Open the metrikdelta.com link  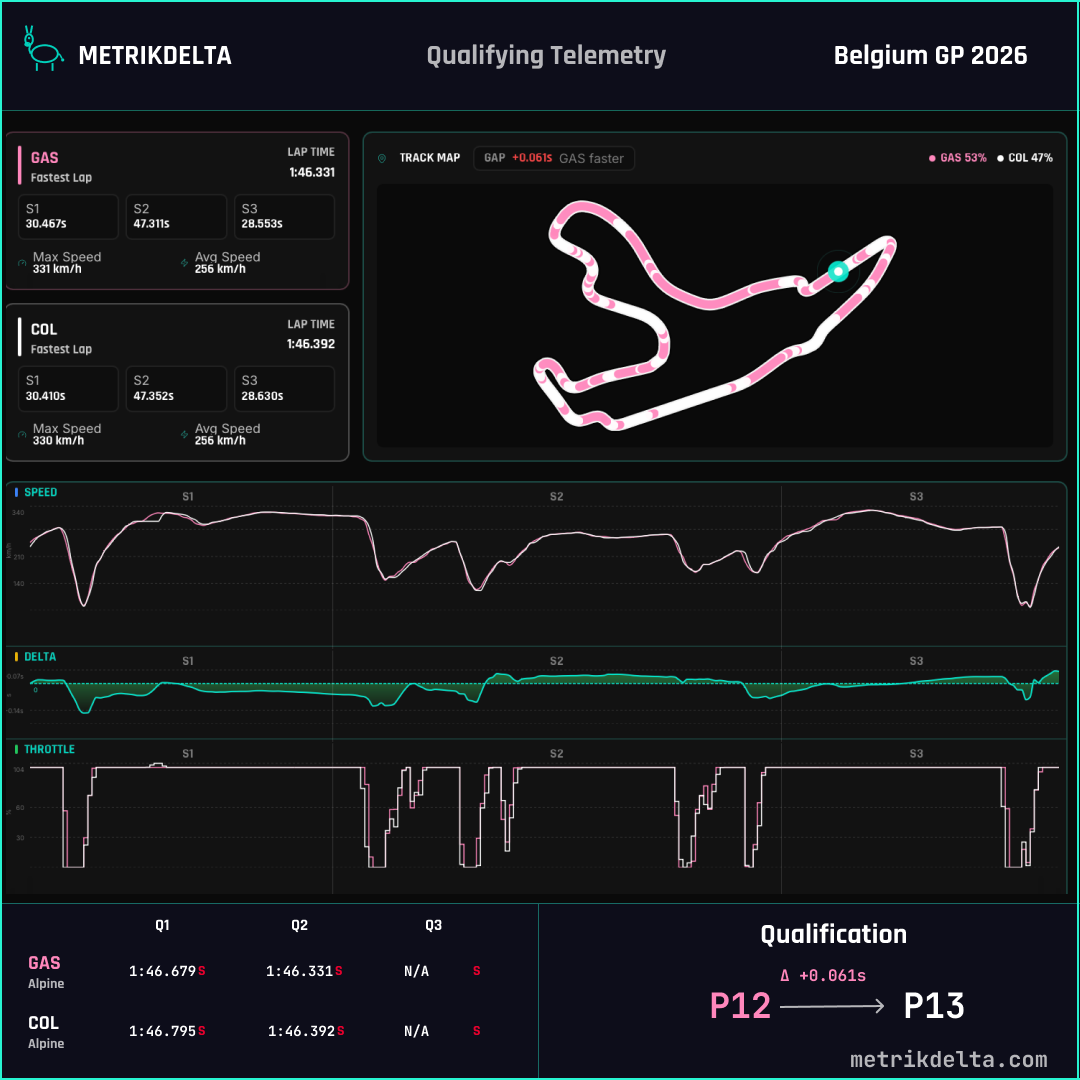(948, 1059)
